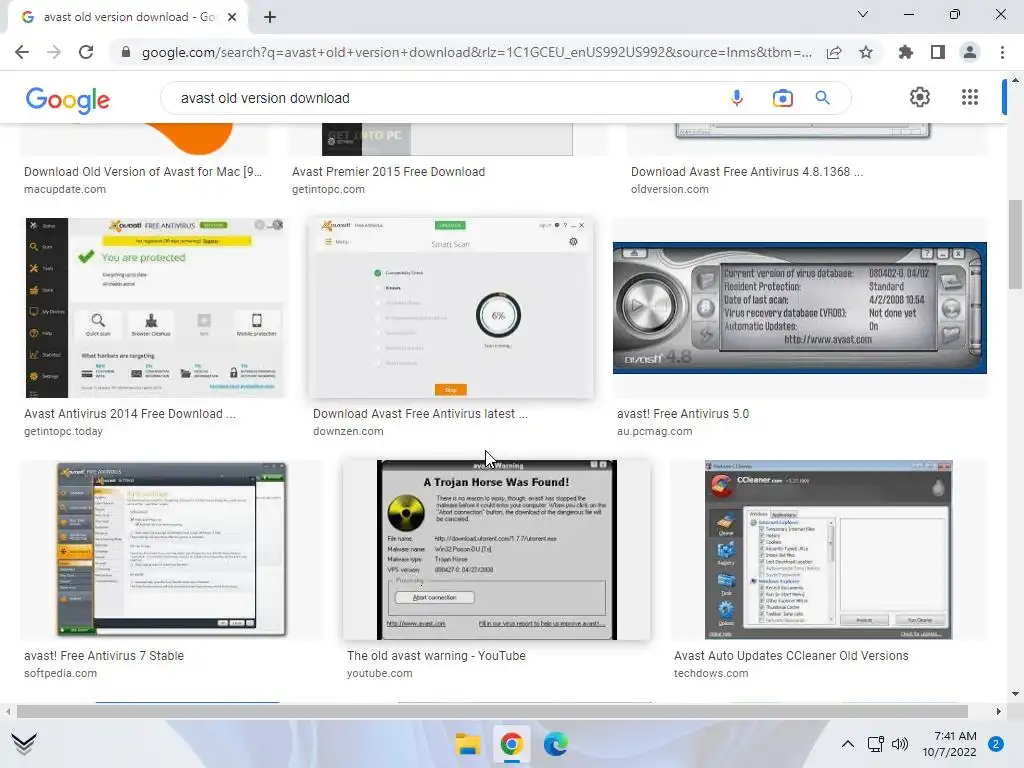Open Download Avast Free Antivirus 4.8.1368 result
Screen dimensions: 1024x768
coord(746,172)
